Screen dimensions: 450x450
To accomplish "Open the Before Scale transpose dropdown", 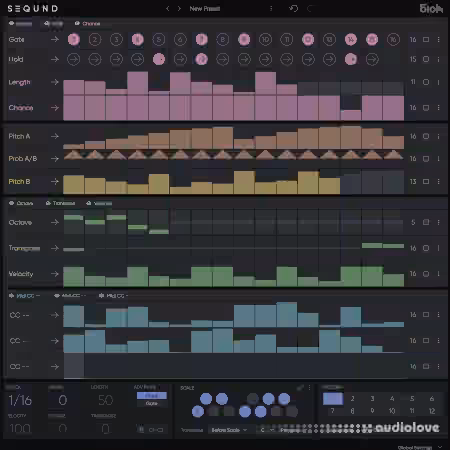I will [x=229, y=430].
